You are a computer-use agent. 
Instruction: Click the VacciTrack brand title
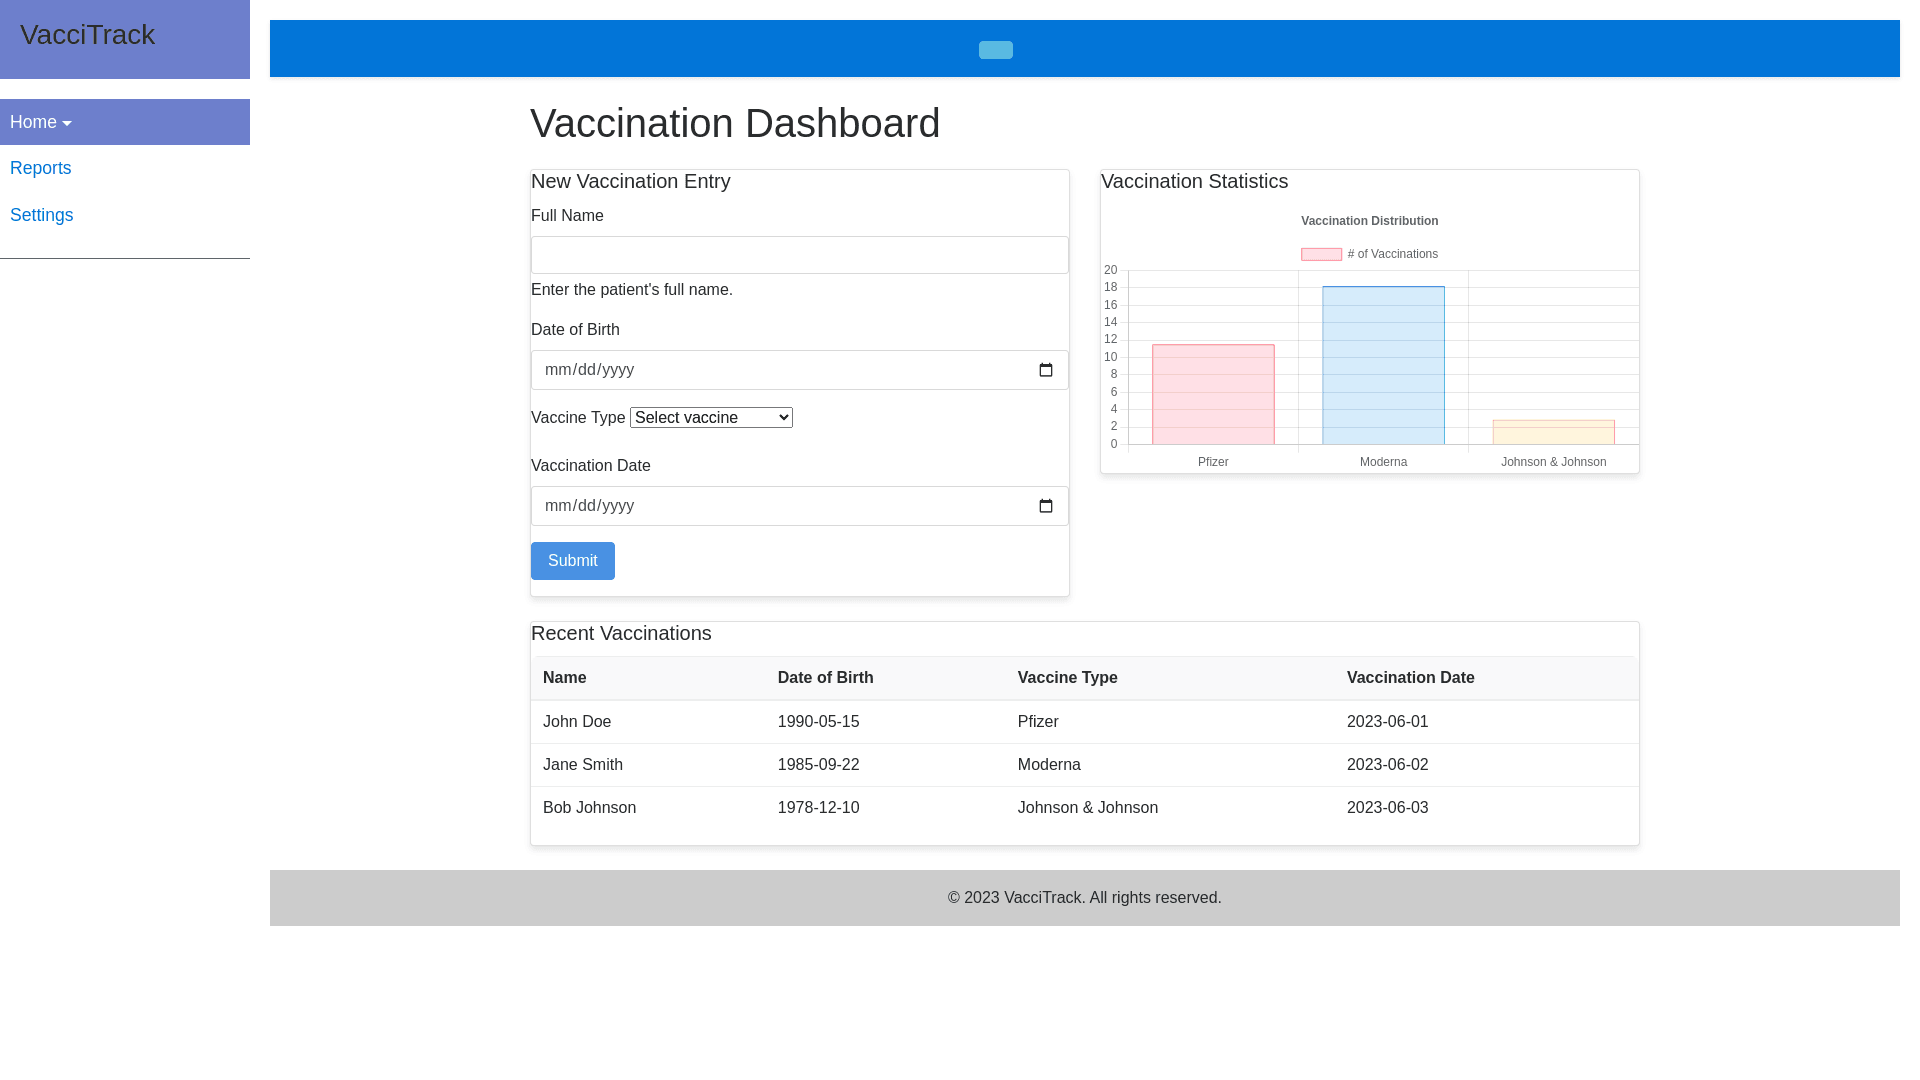tap(88, 35)
